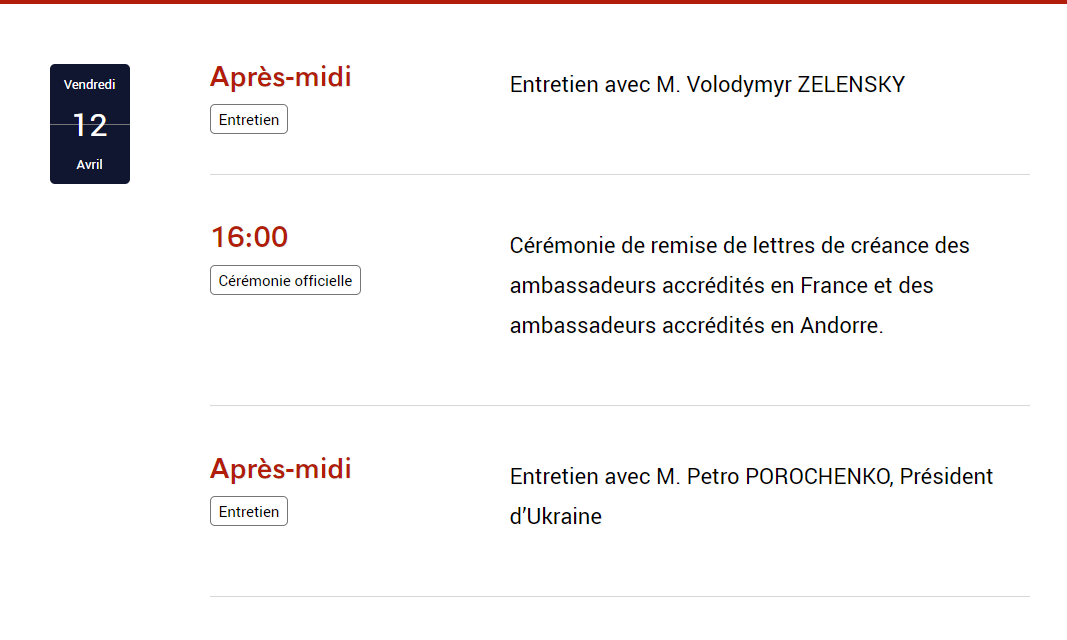Open the Volodymyr ZELENSKY meeting title
The height and width of the screenshot is (640, 1067).
tap(707, 85)
